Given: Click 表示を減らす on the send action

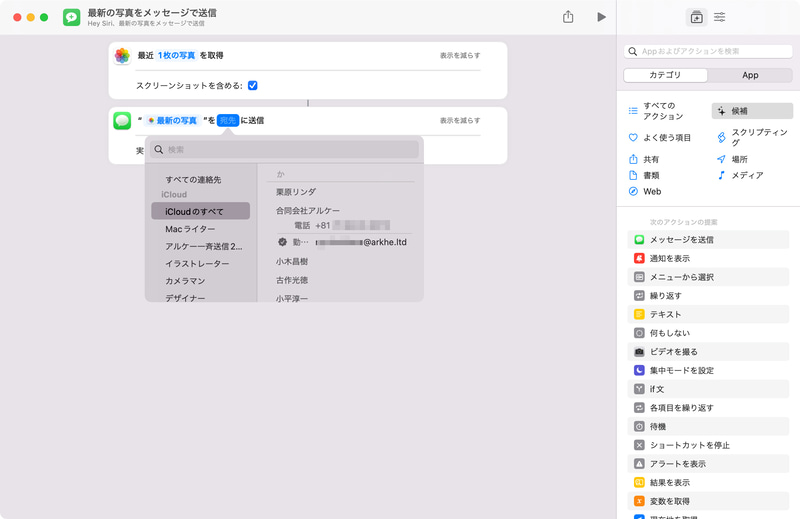Looking at the screenshot, I should pos(460,120).
